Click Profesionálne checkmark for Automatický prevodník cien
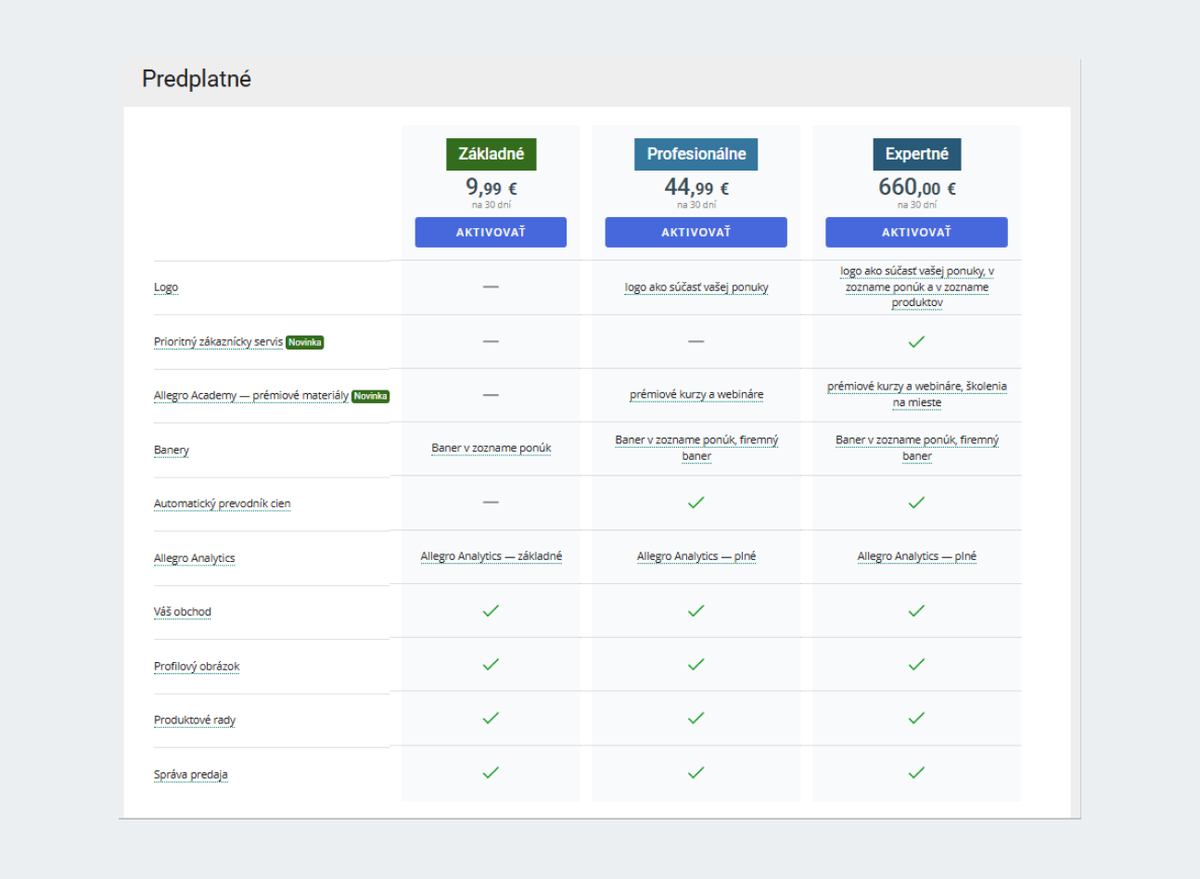This screenshot has height=879, width=1200. point(696,503)
